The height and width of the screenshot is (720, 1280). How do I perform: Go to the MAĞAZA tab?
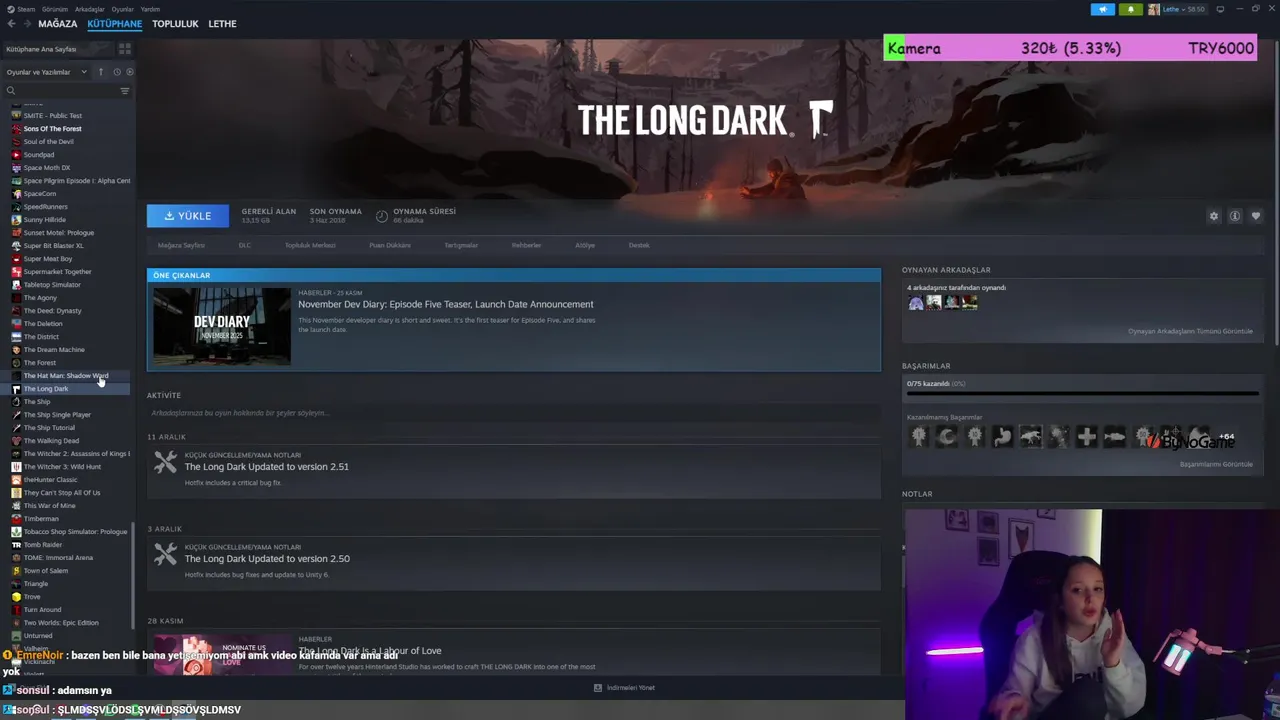point(57,23)
